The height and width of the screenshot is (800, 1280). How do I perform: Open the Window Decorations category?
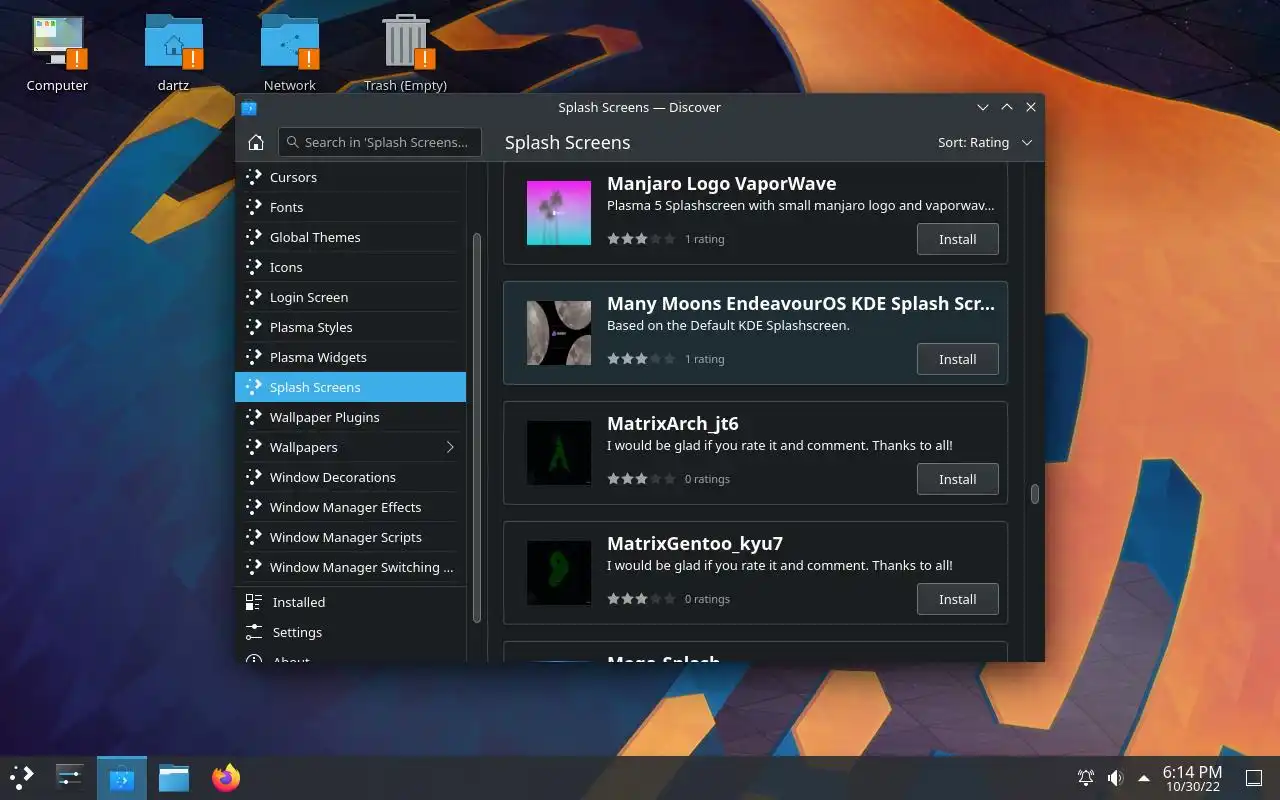point(350,477)
